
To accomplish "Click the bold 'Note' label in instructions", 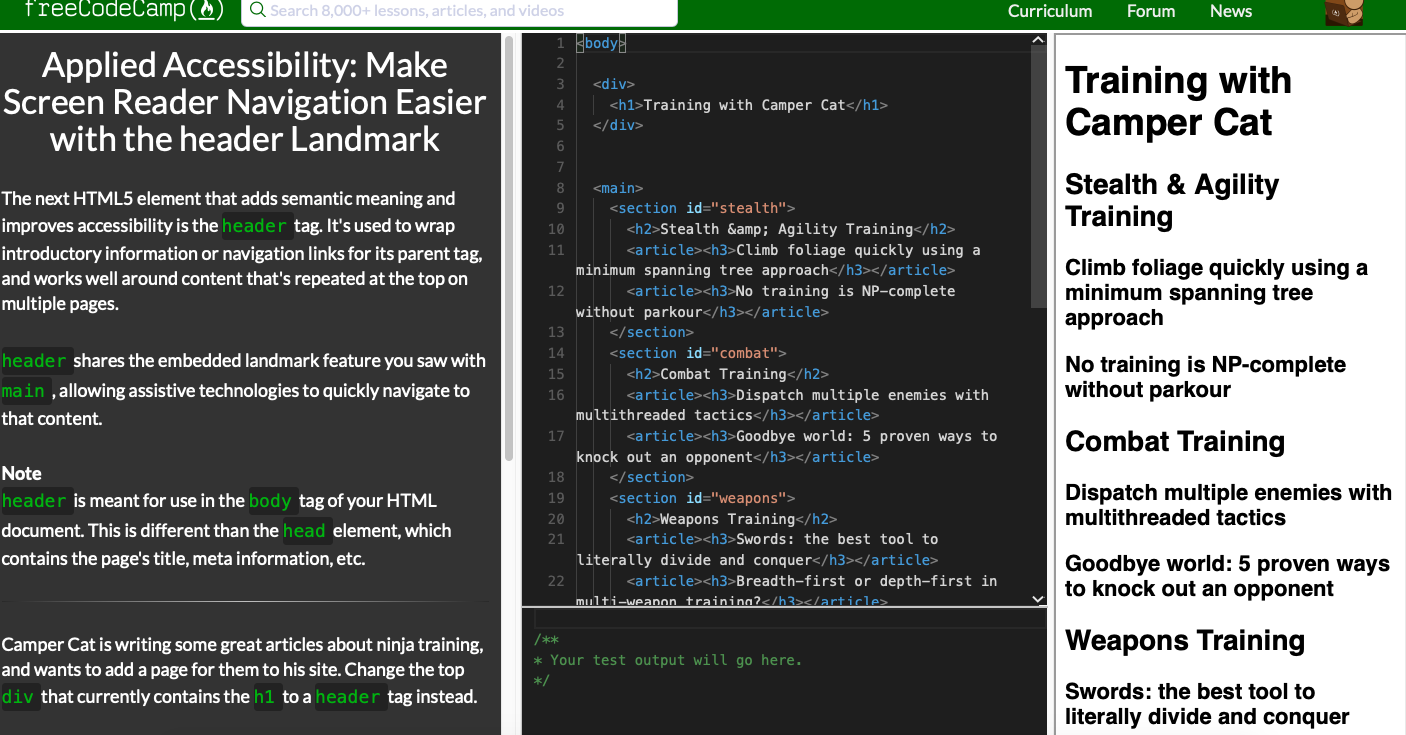I will tap(21, 473).
